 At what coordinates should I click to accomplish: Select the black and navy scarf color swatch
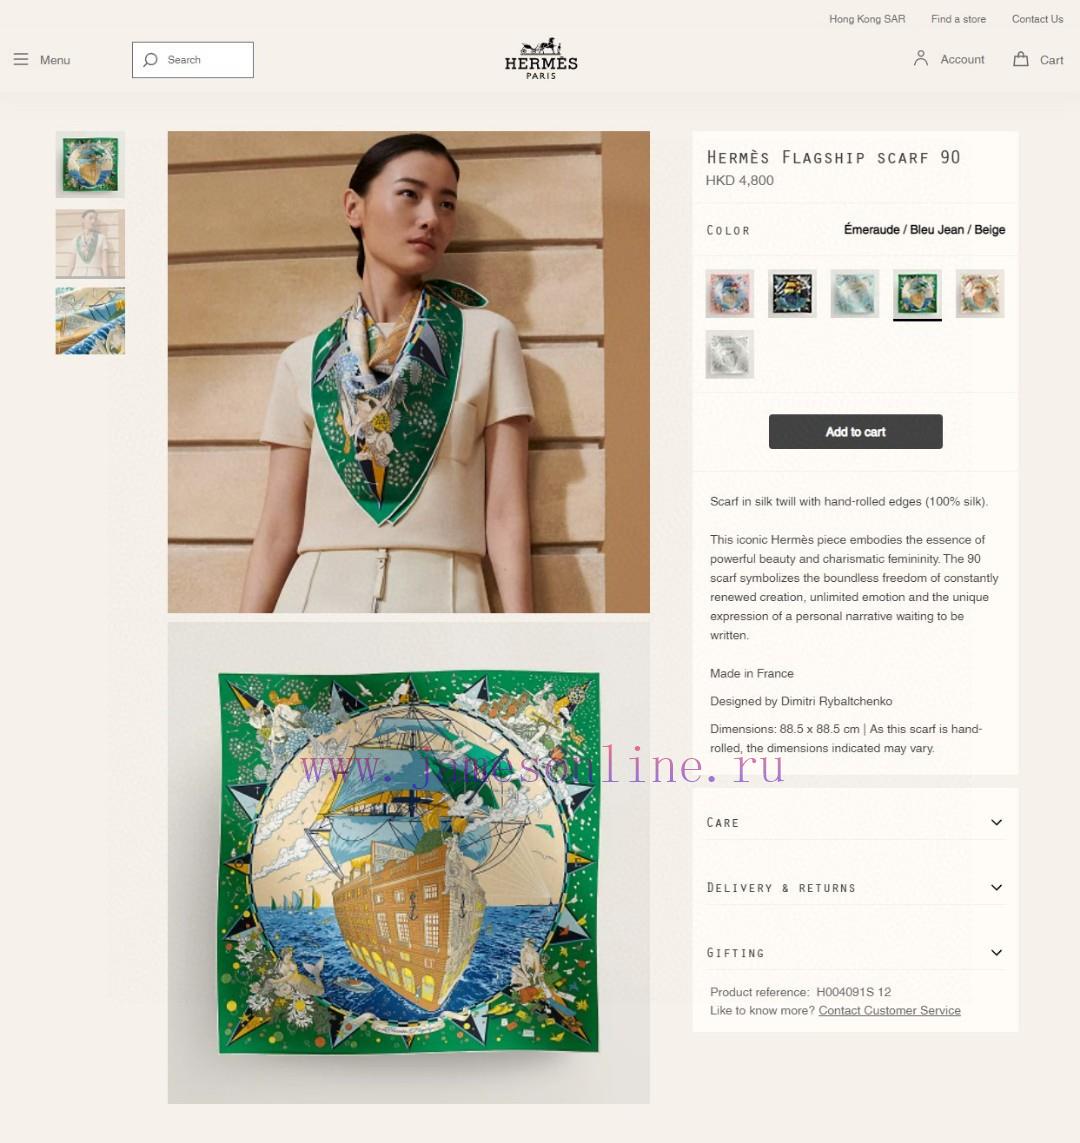pos(792,293)
